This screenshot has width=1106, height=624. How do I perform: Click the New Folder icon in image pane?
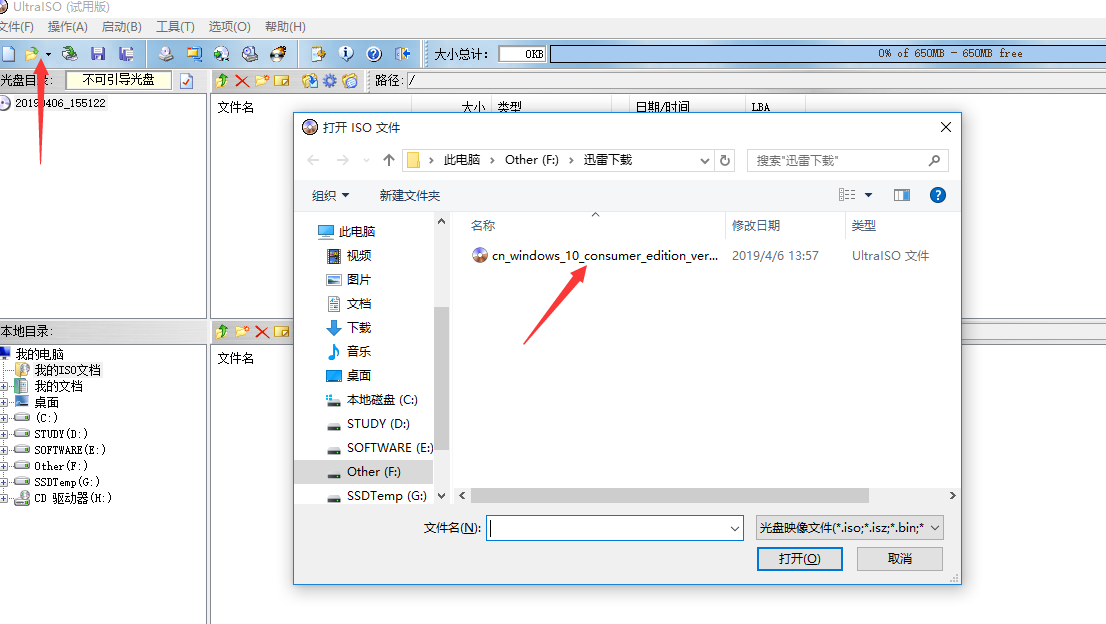(262, 81)
